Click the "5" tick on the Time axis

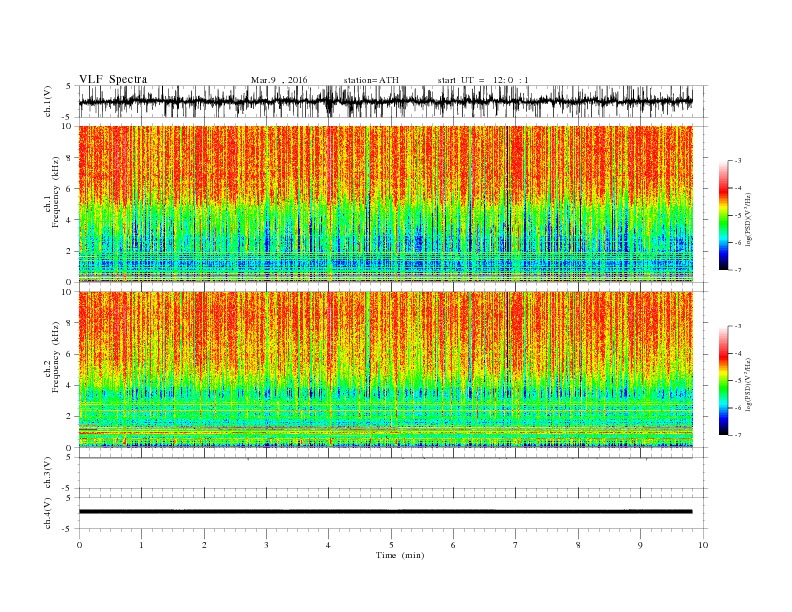(x=391, y=545)
